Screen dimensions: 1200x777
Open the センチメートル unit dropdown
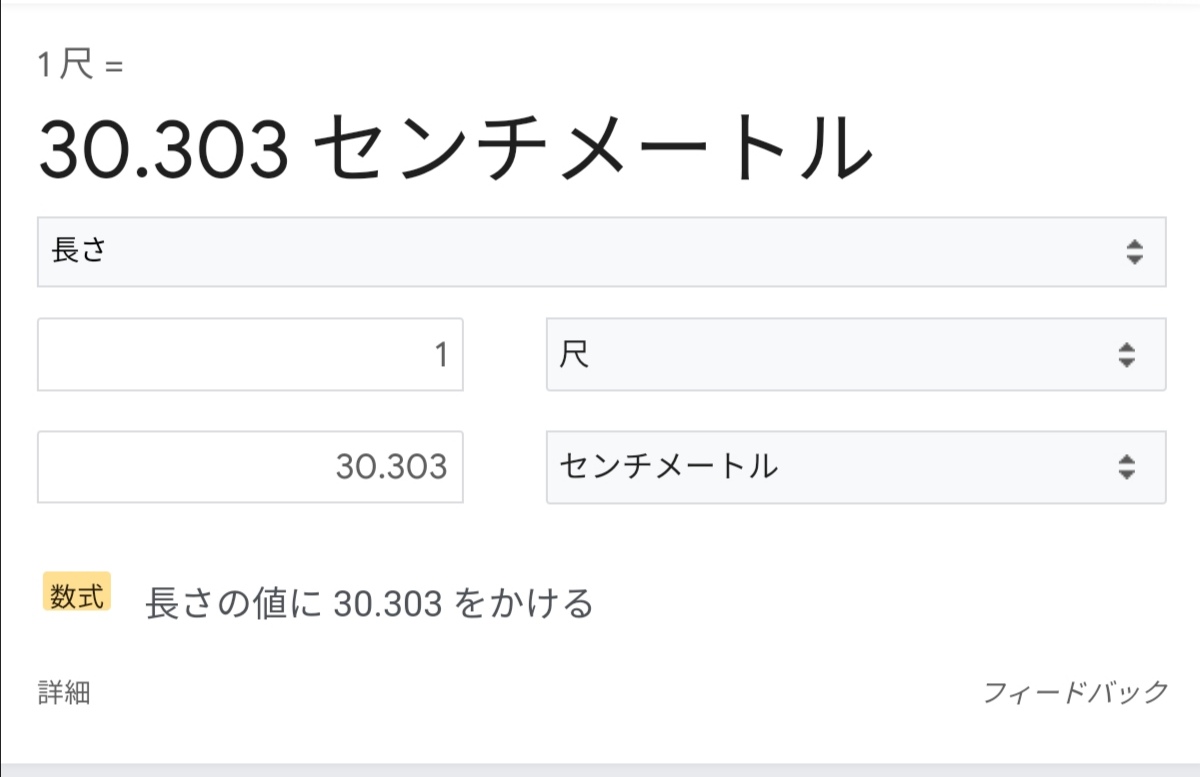(855, 467)
